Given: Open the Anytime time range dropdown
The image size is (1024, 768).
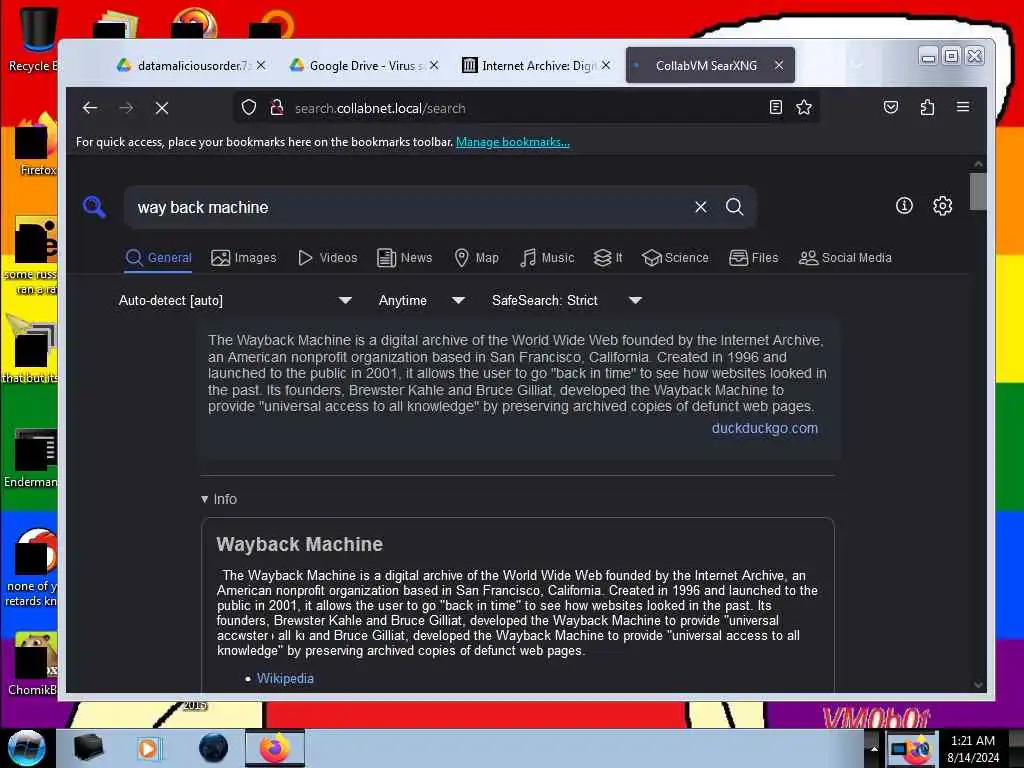Looking at the screenshot, I should click(421, 300).
